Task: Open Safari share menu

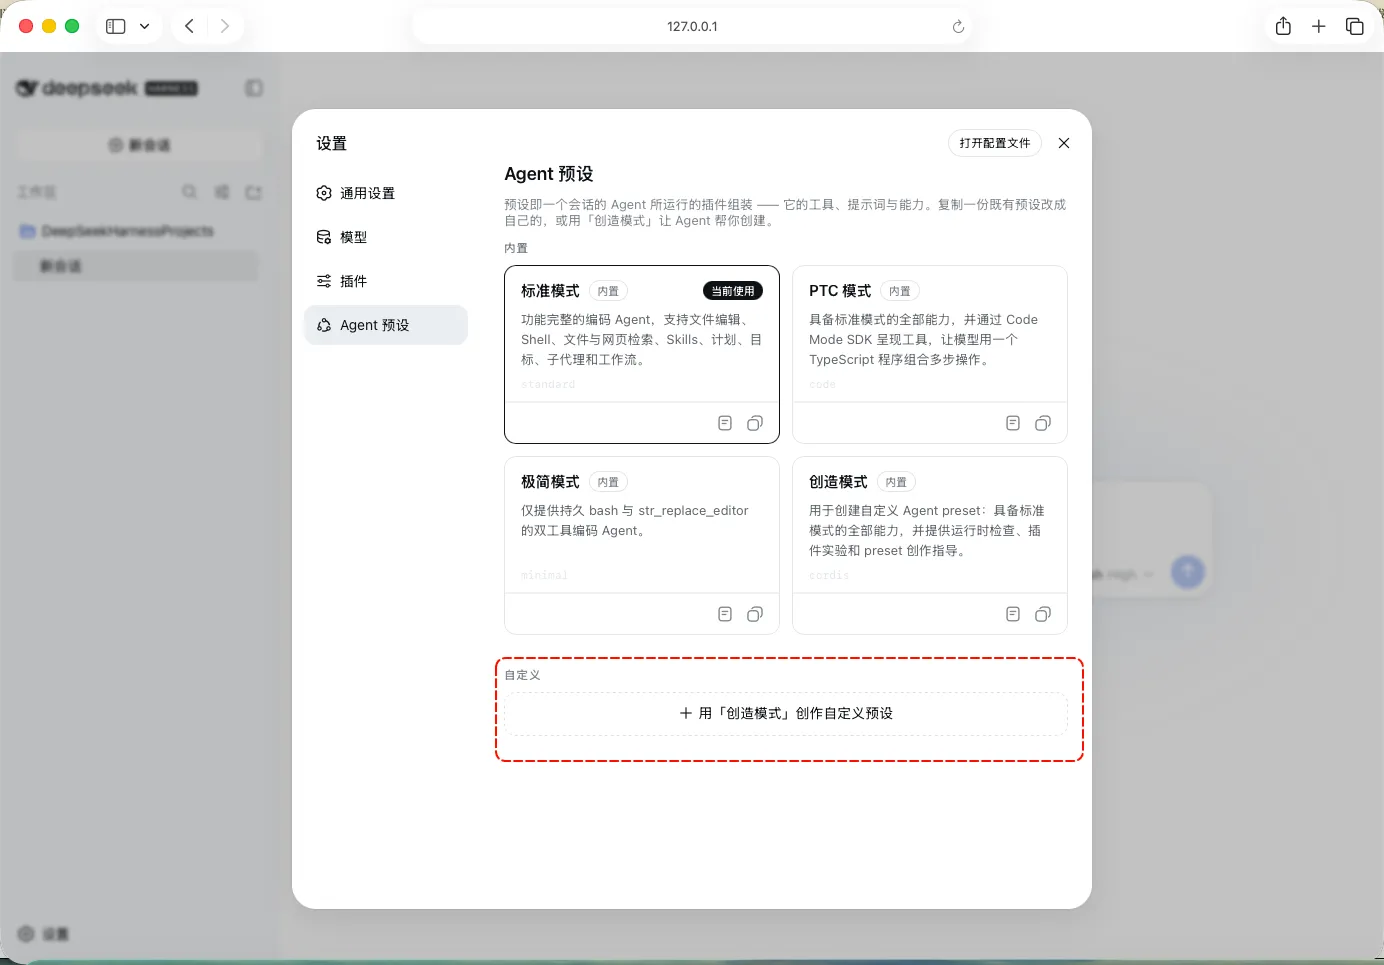Action: coord(1283,26)
